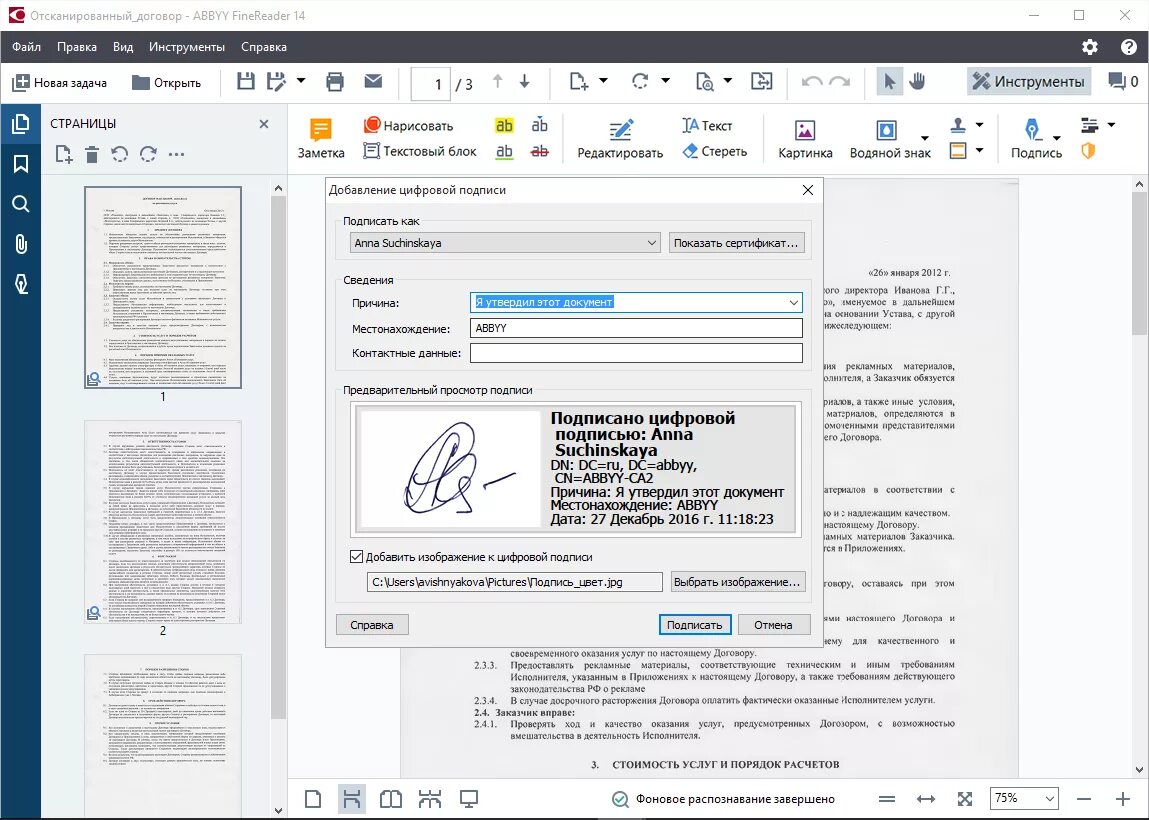The width and height of the screenshot is (1149, 820).
Task: Click the delete page trash icon
Action: [x=92, y=155]
